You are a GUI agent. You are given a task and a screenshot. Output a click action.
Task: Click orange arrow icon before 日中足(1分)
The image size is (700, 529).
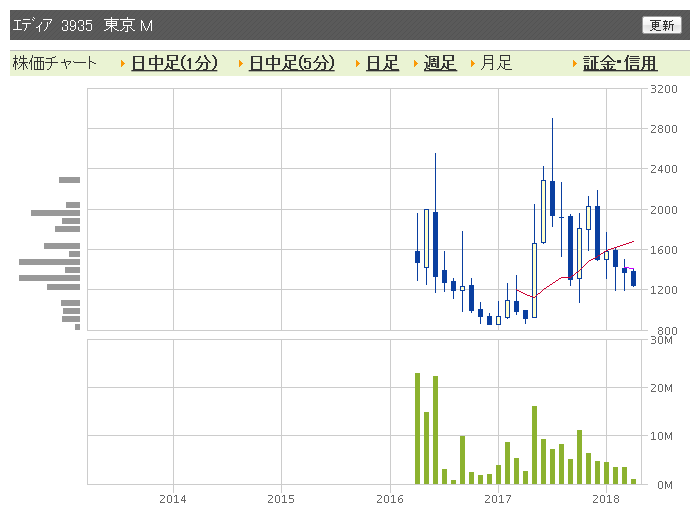123,64
